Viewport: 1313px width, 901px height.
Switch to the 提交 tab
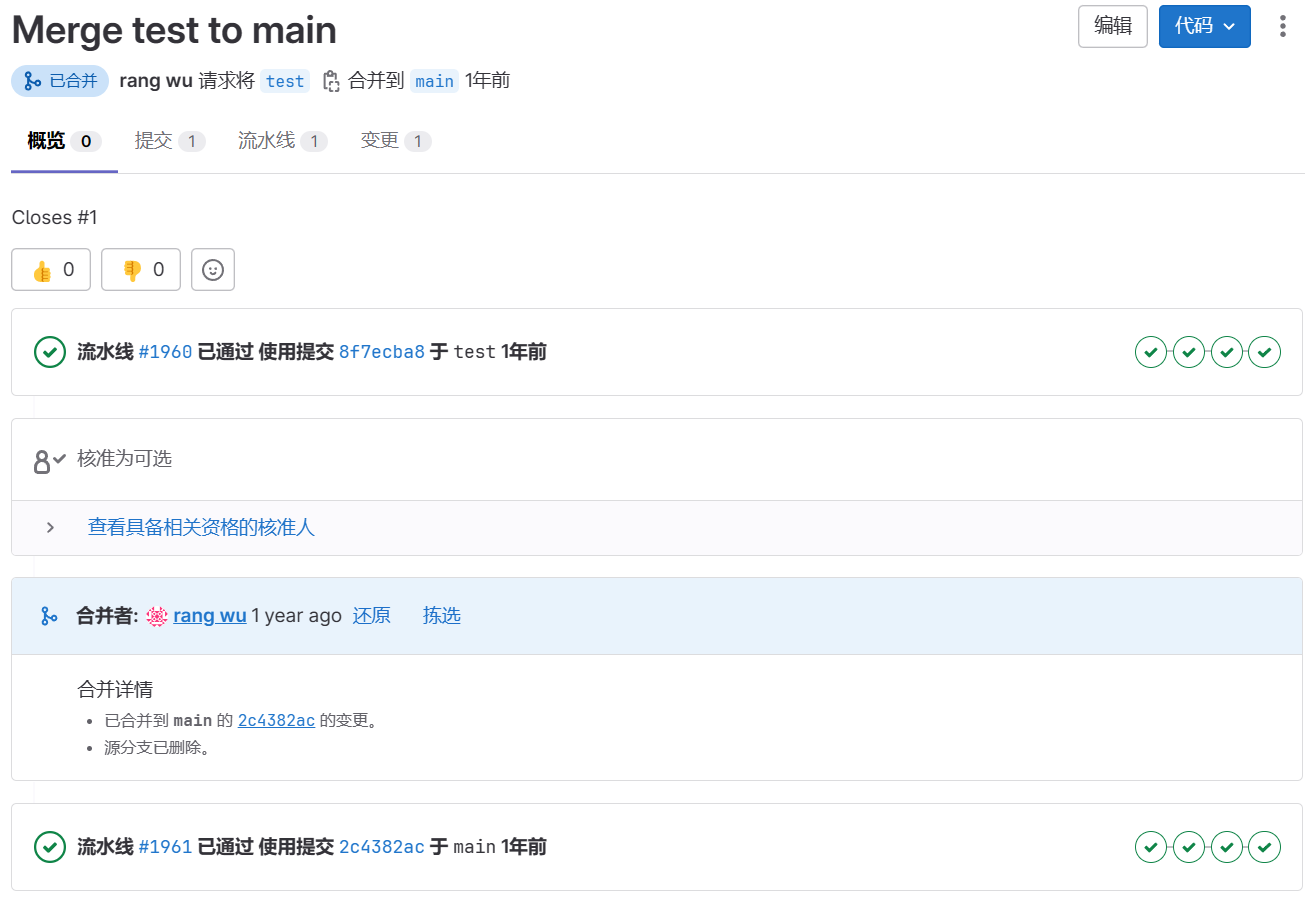click(x=169, y=141)
